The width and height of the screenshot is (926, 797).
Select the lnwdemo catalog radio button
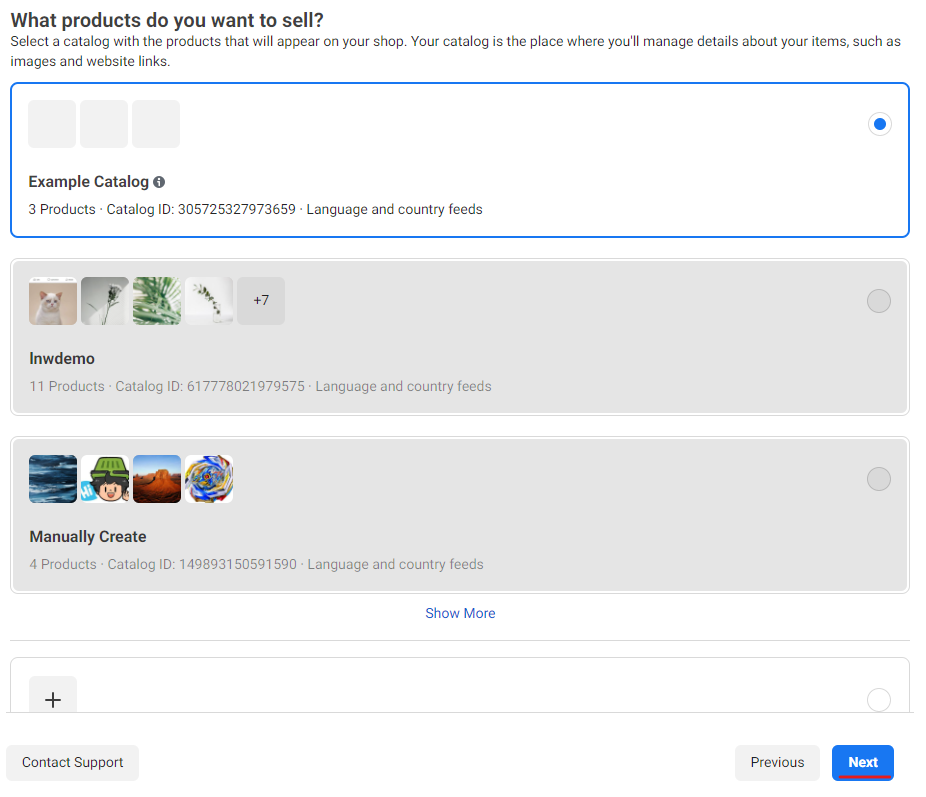point(878,301)
